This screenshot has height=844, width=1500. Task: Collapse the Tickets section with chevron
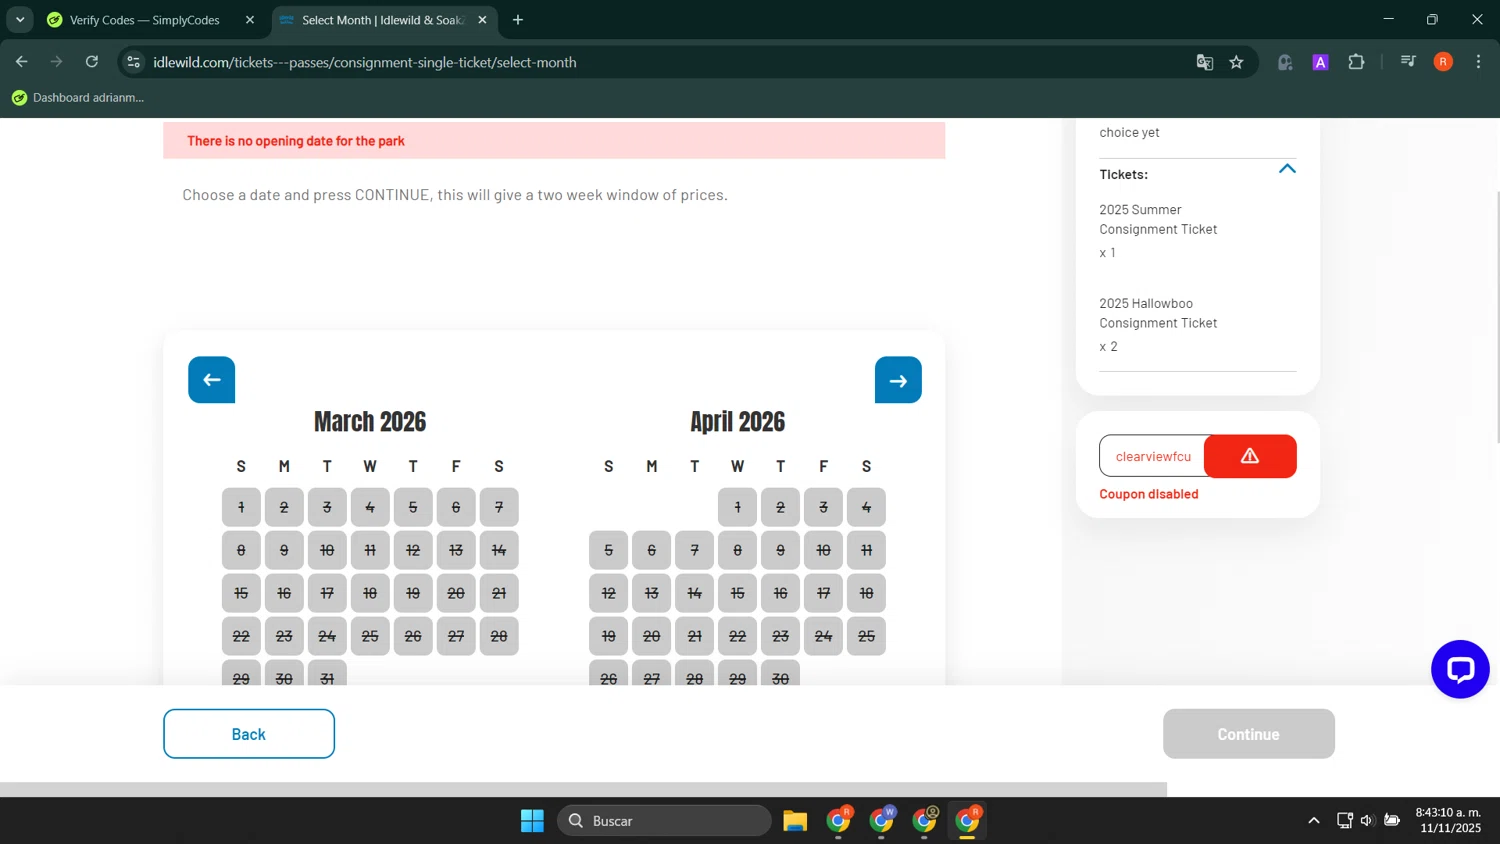1287,169
